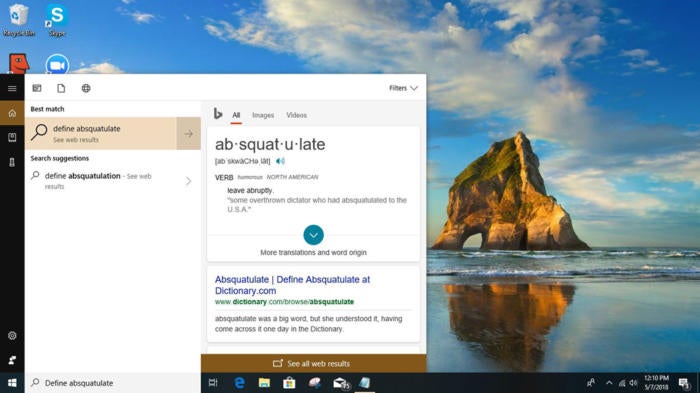
Task: Switch to the Images tab
Action: point(263,115)
